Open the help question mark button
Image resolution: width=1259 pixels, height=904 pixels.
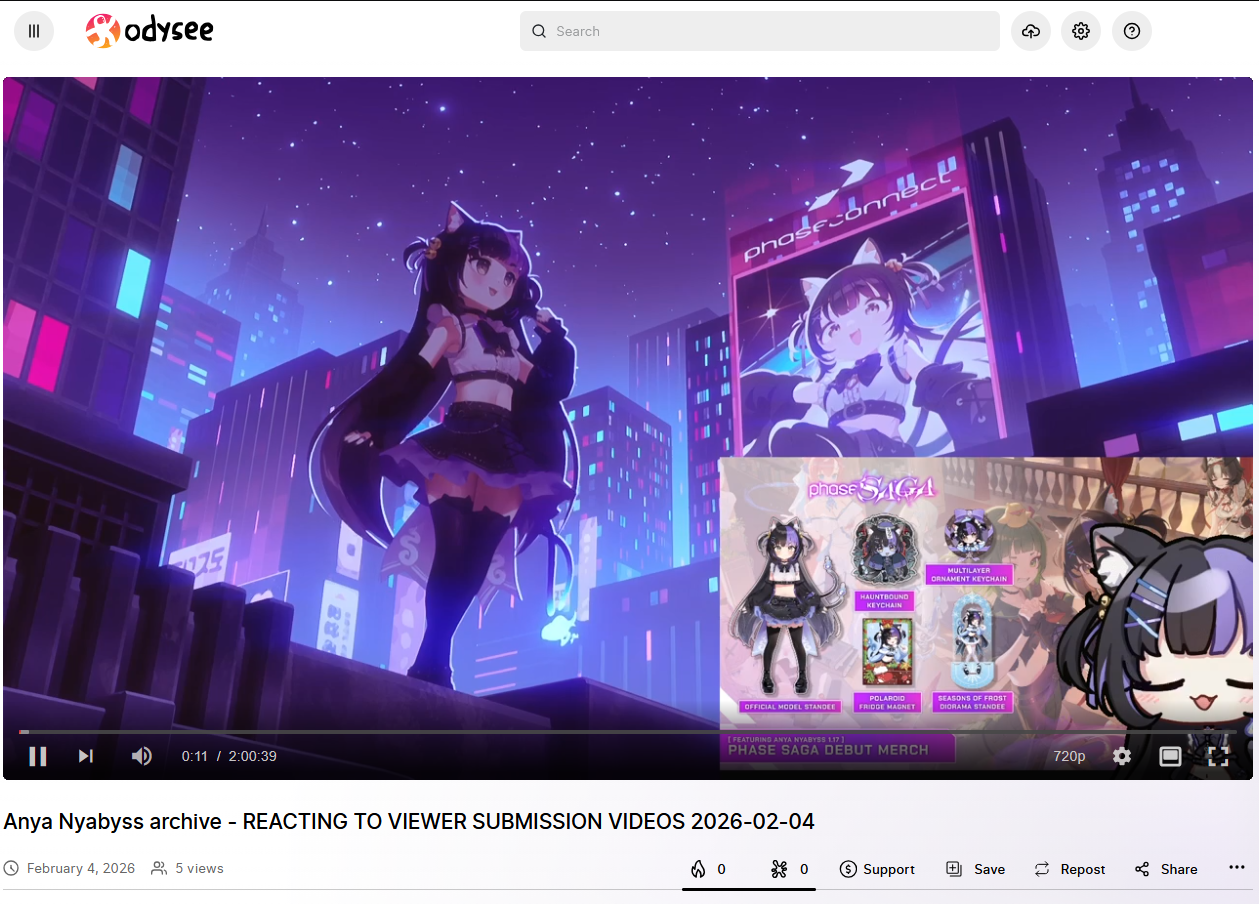1132,31
